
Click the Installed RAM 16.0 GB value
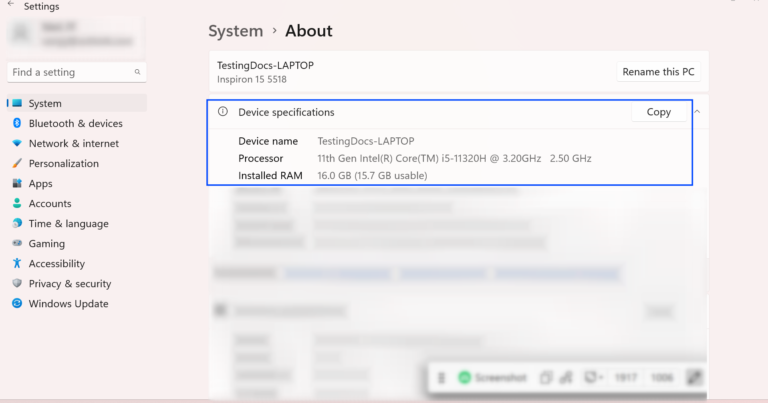[x=372, y=175]
